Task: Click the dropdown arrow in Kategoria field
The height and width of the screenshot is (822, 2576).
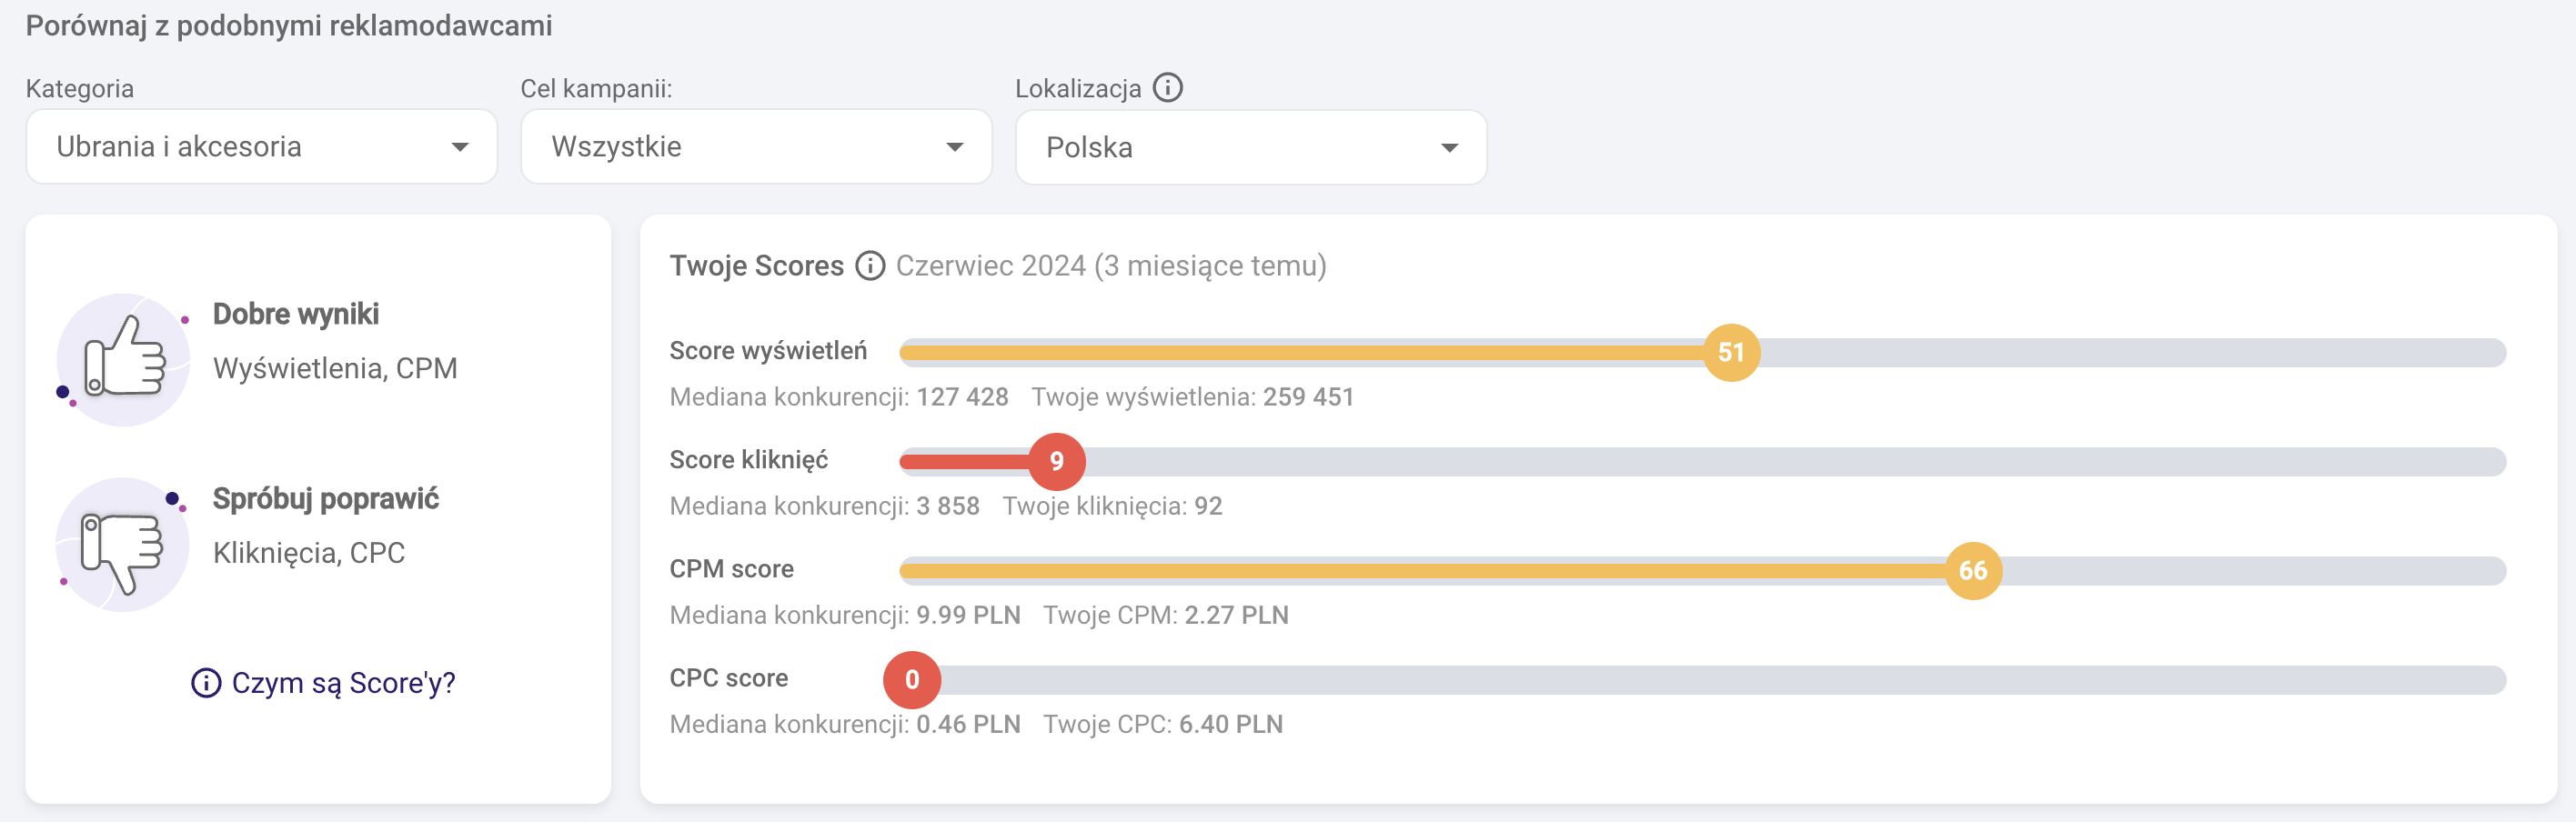Action: [x=460, y=147]
